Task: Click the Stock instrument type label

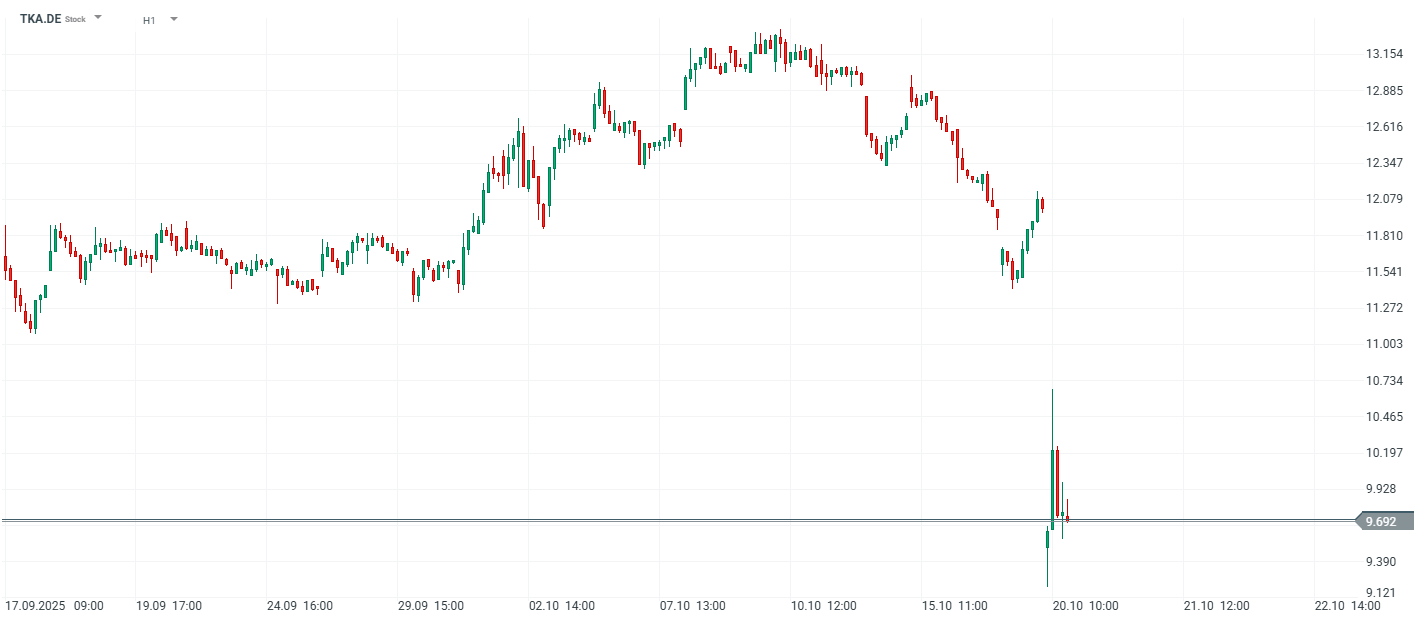Action: coord(75,20)
